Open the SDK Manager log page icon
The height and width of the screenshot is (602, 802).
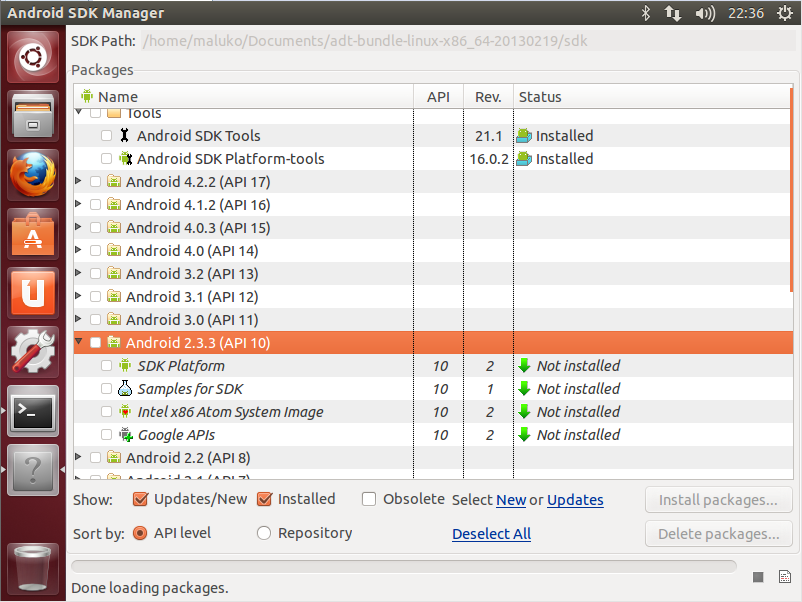coord(785,577)
